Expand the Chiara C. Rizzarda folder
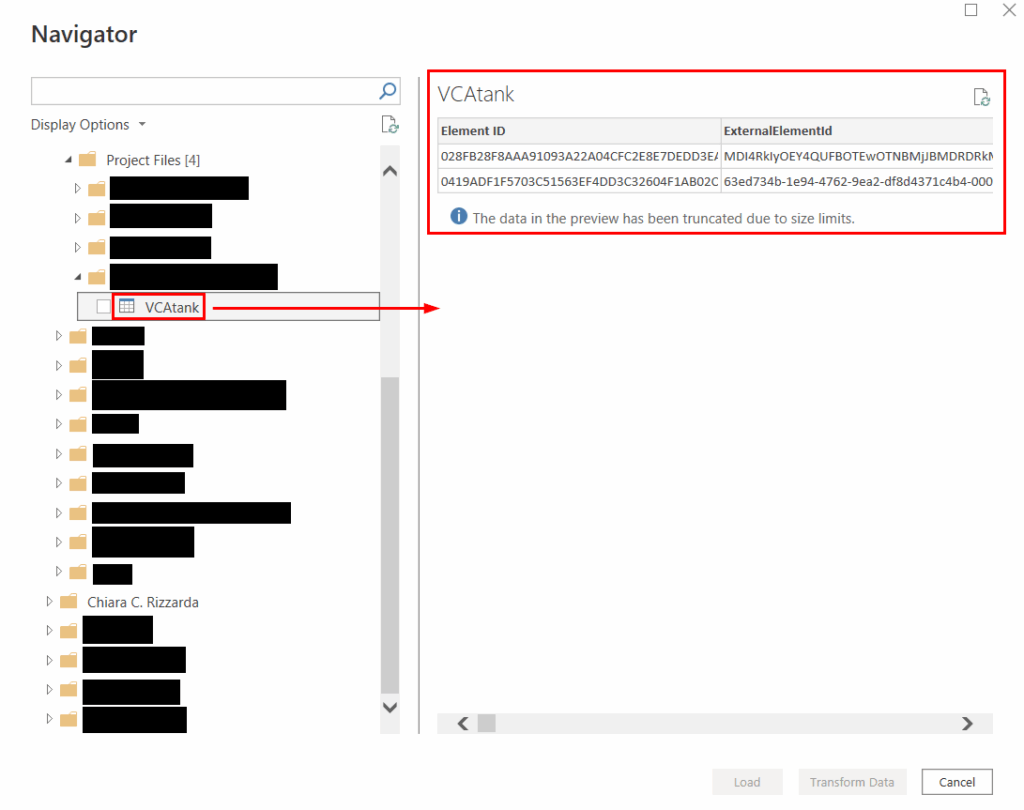Image resolution: width=1024 pixels, height=810 pixels. click(49, 602)
